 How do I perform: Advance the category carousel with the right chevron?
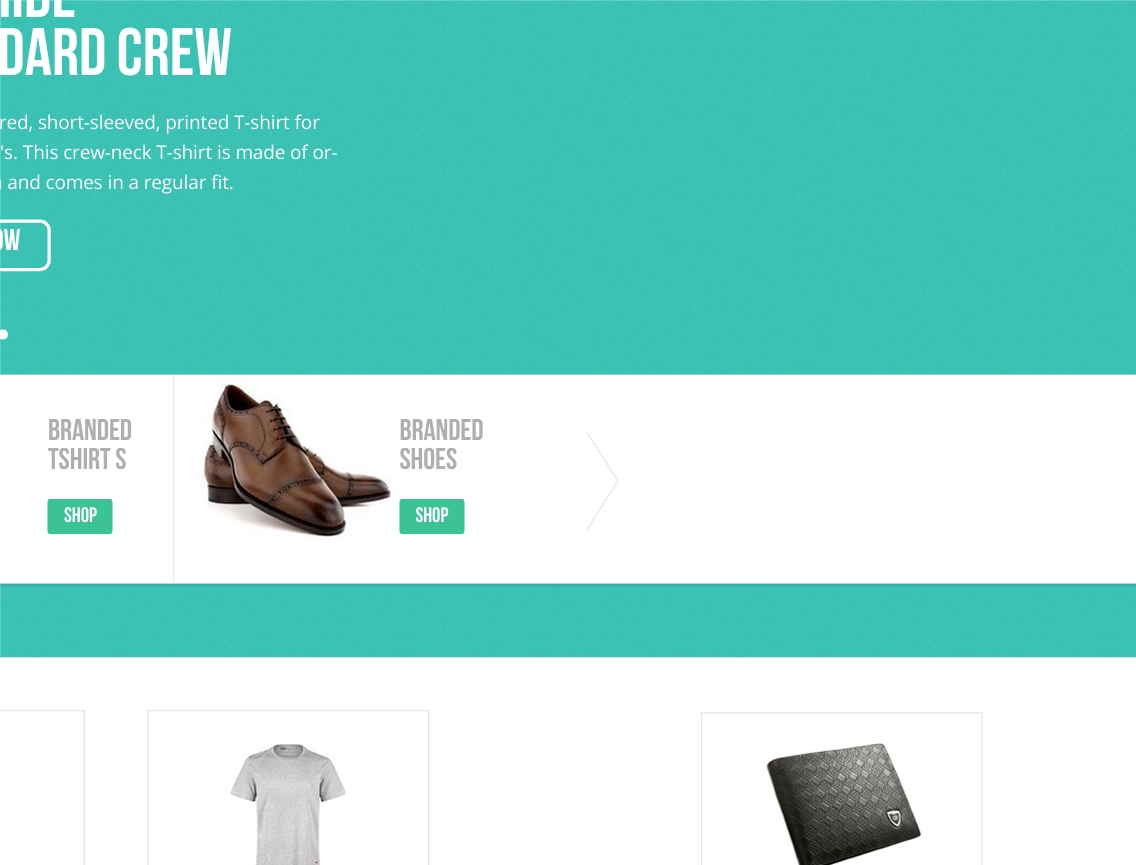(602, 481)
